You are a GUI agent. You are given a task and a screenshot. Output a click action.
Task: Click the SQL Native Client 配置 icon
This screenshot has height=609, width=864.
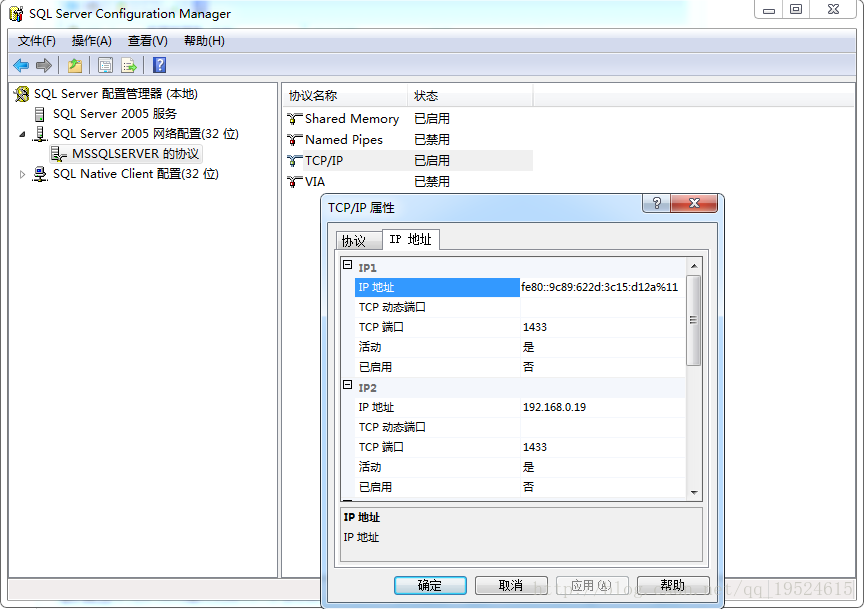40,174
